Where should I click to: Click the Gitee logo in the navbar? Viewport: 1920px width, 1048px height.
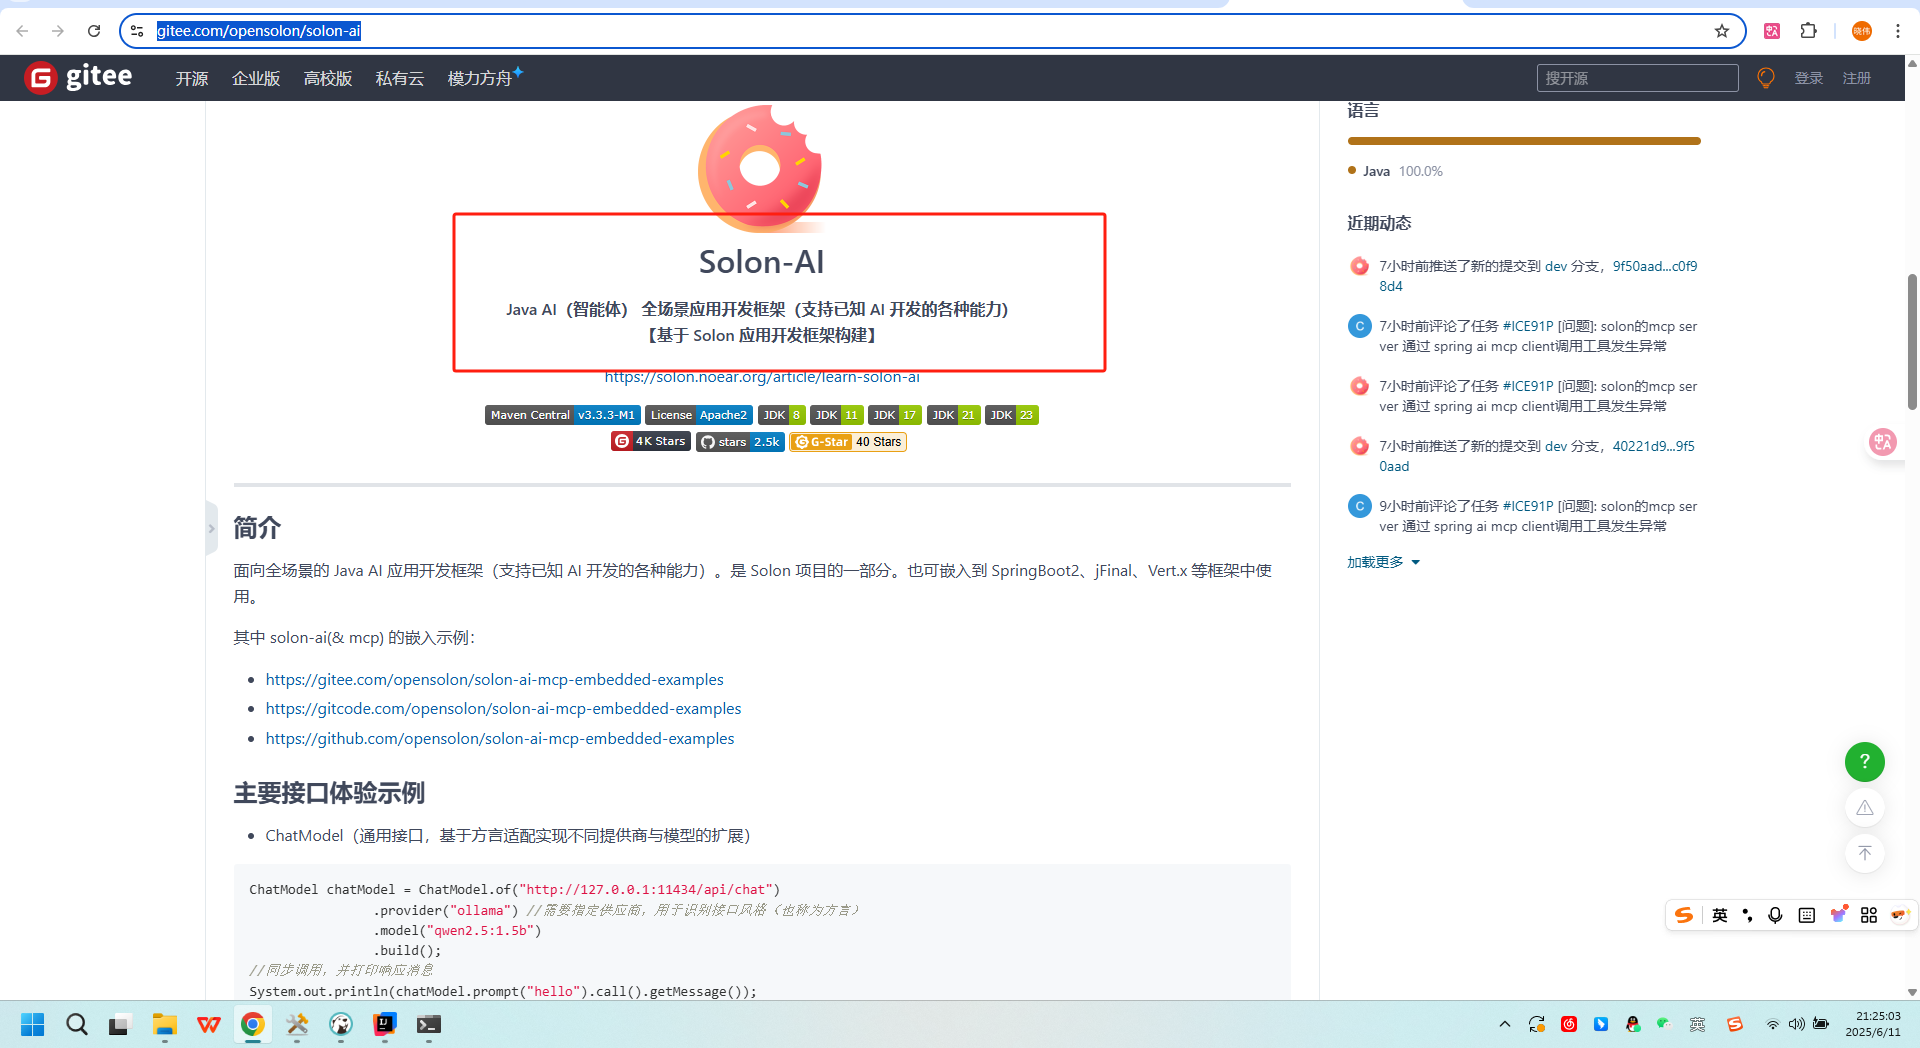click(40, 77)
